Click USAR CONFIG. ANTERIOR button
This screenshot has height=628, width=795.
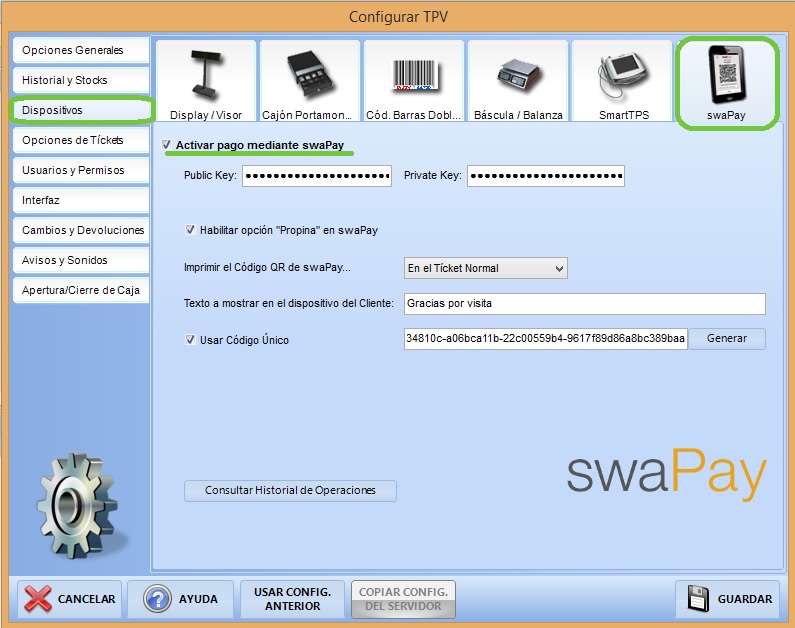293,599
